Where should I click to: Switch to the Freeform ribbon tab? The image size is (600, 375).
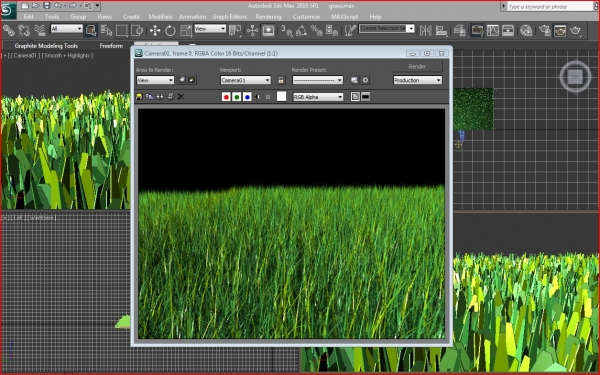click(111, 46)
